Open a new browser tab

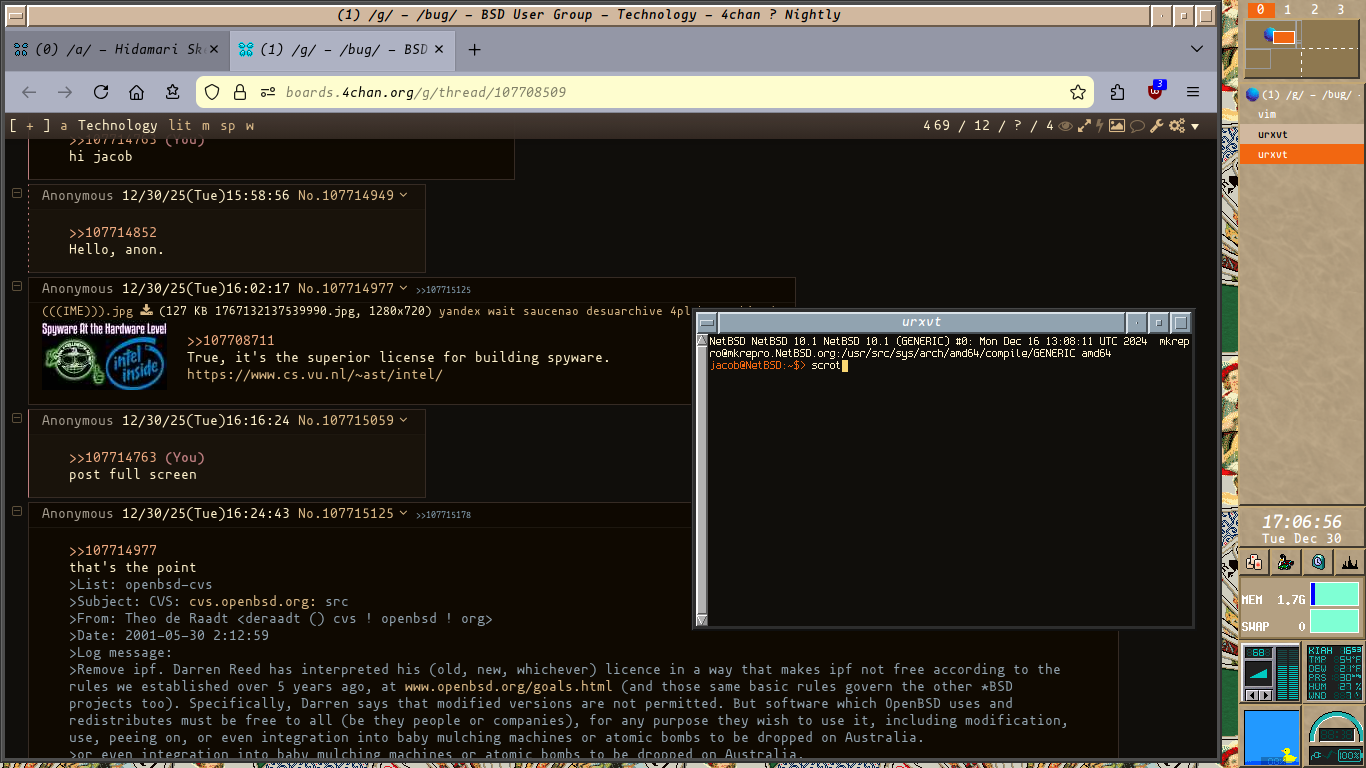(475, 50)
